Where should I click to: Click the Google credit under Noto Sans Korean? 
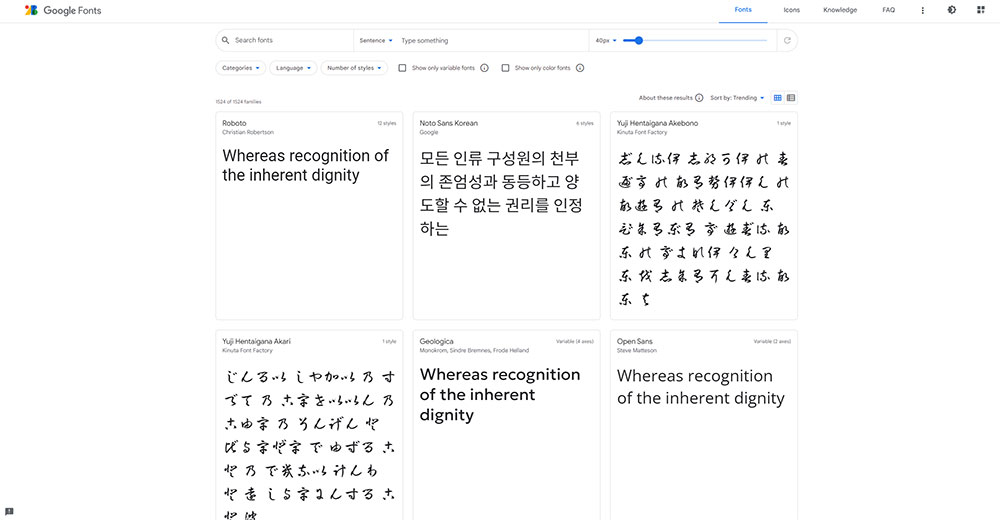tap(429, 132)
